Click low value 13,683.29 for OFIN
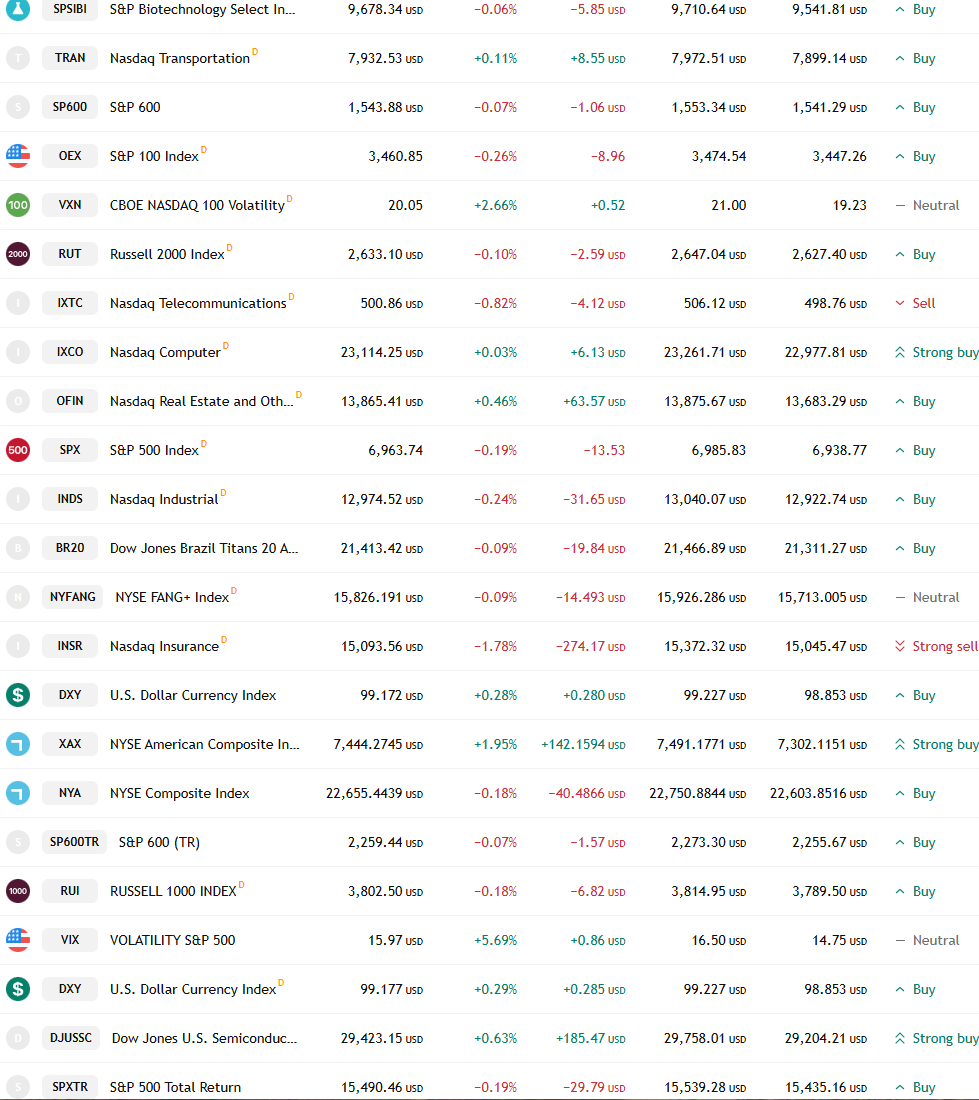The image size is (979, 1100). 825,401
